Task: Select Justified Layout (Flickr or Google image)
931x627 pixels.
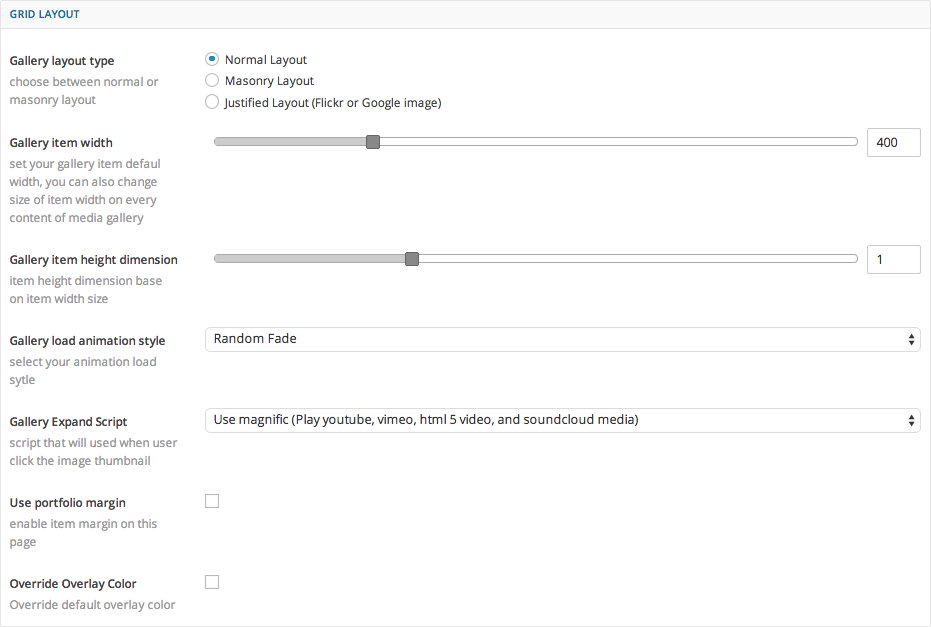Action: [212, 102]
